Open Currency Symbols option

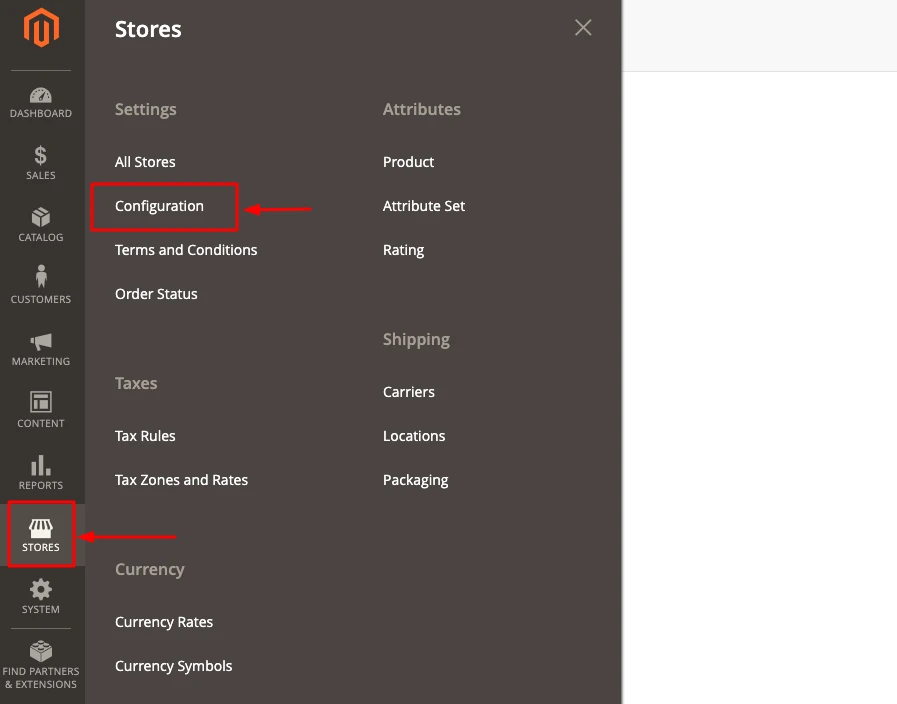[x=173, y=666]
